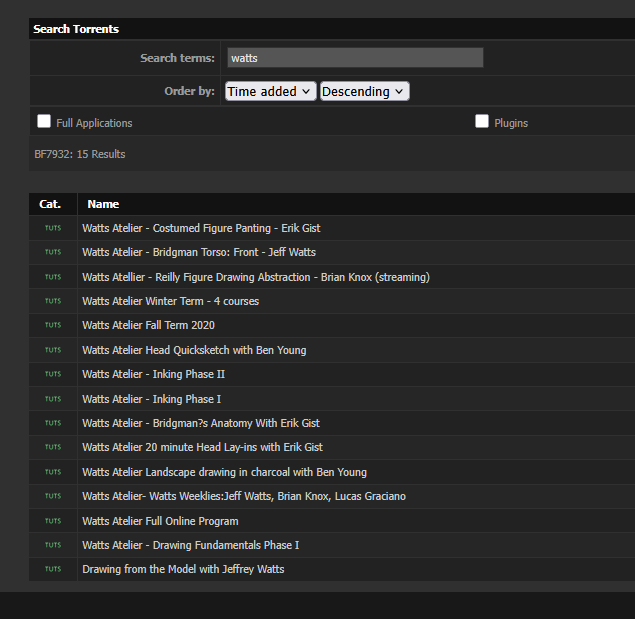Open Watts Atelier Full Online Program
Screen dimensions: 635x619
(x=160, y=521)
